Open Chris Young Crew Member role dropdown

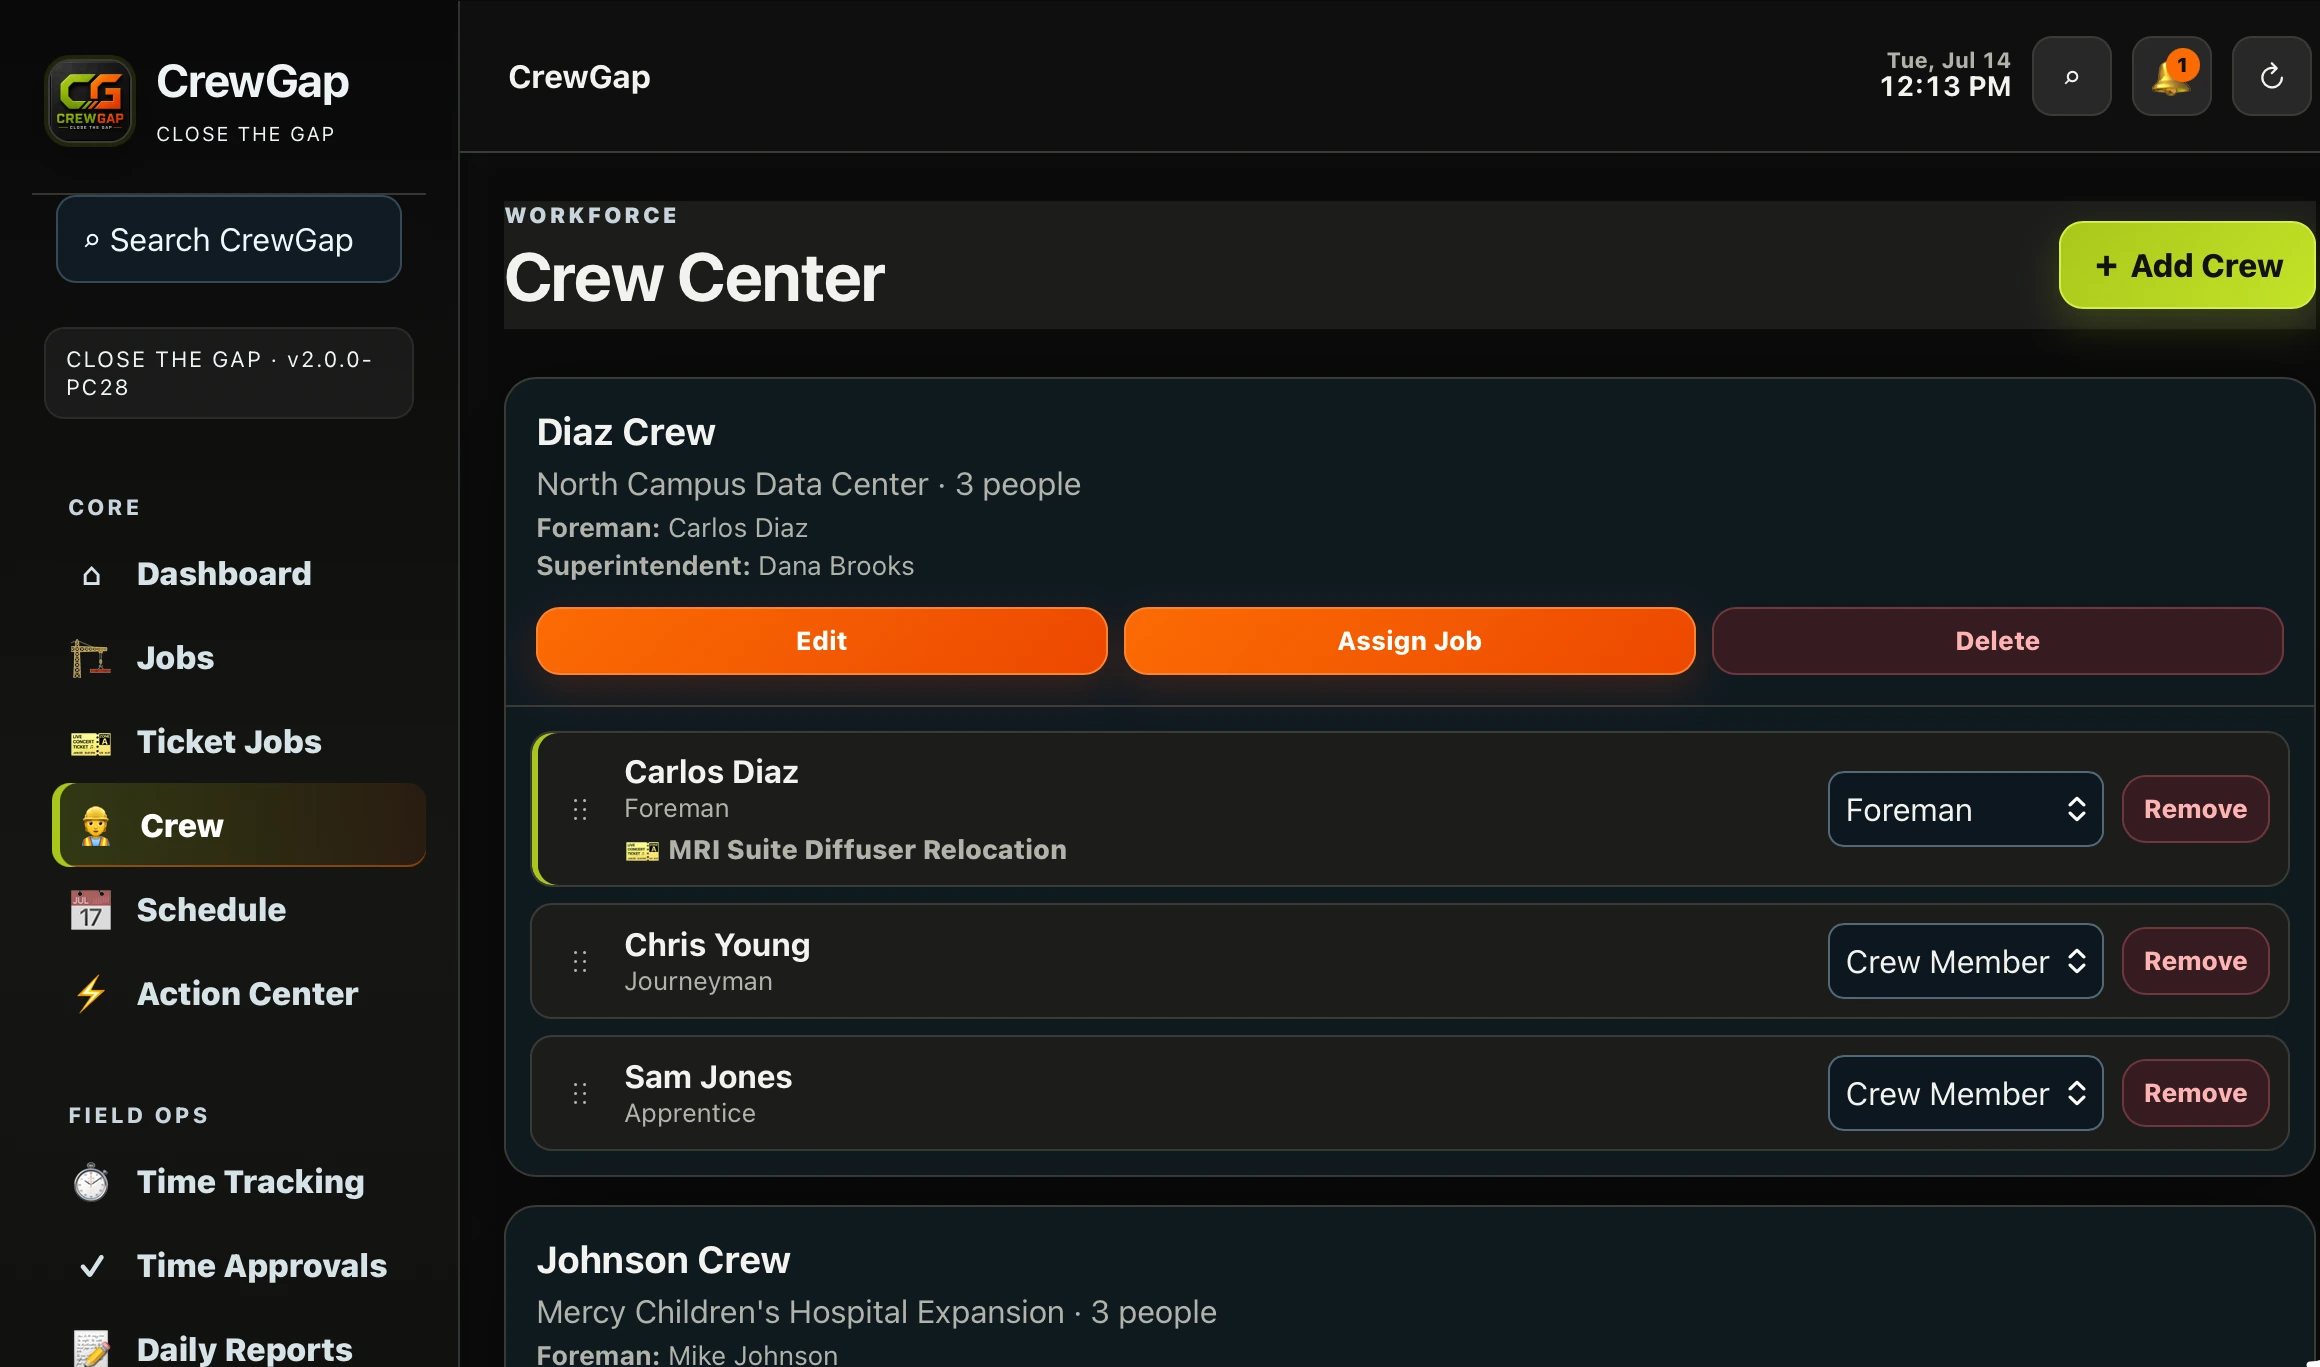pyautogui.click(x=1965, y=961)
